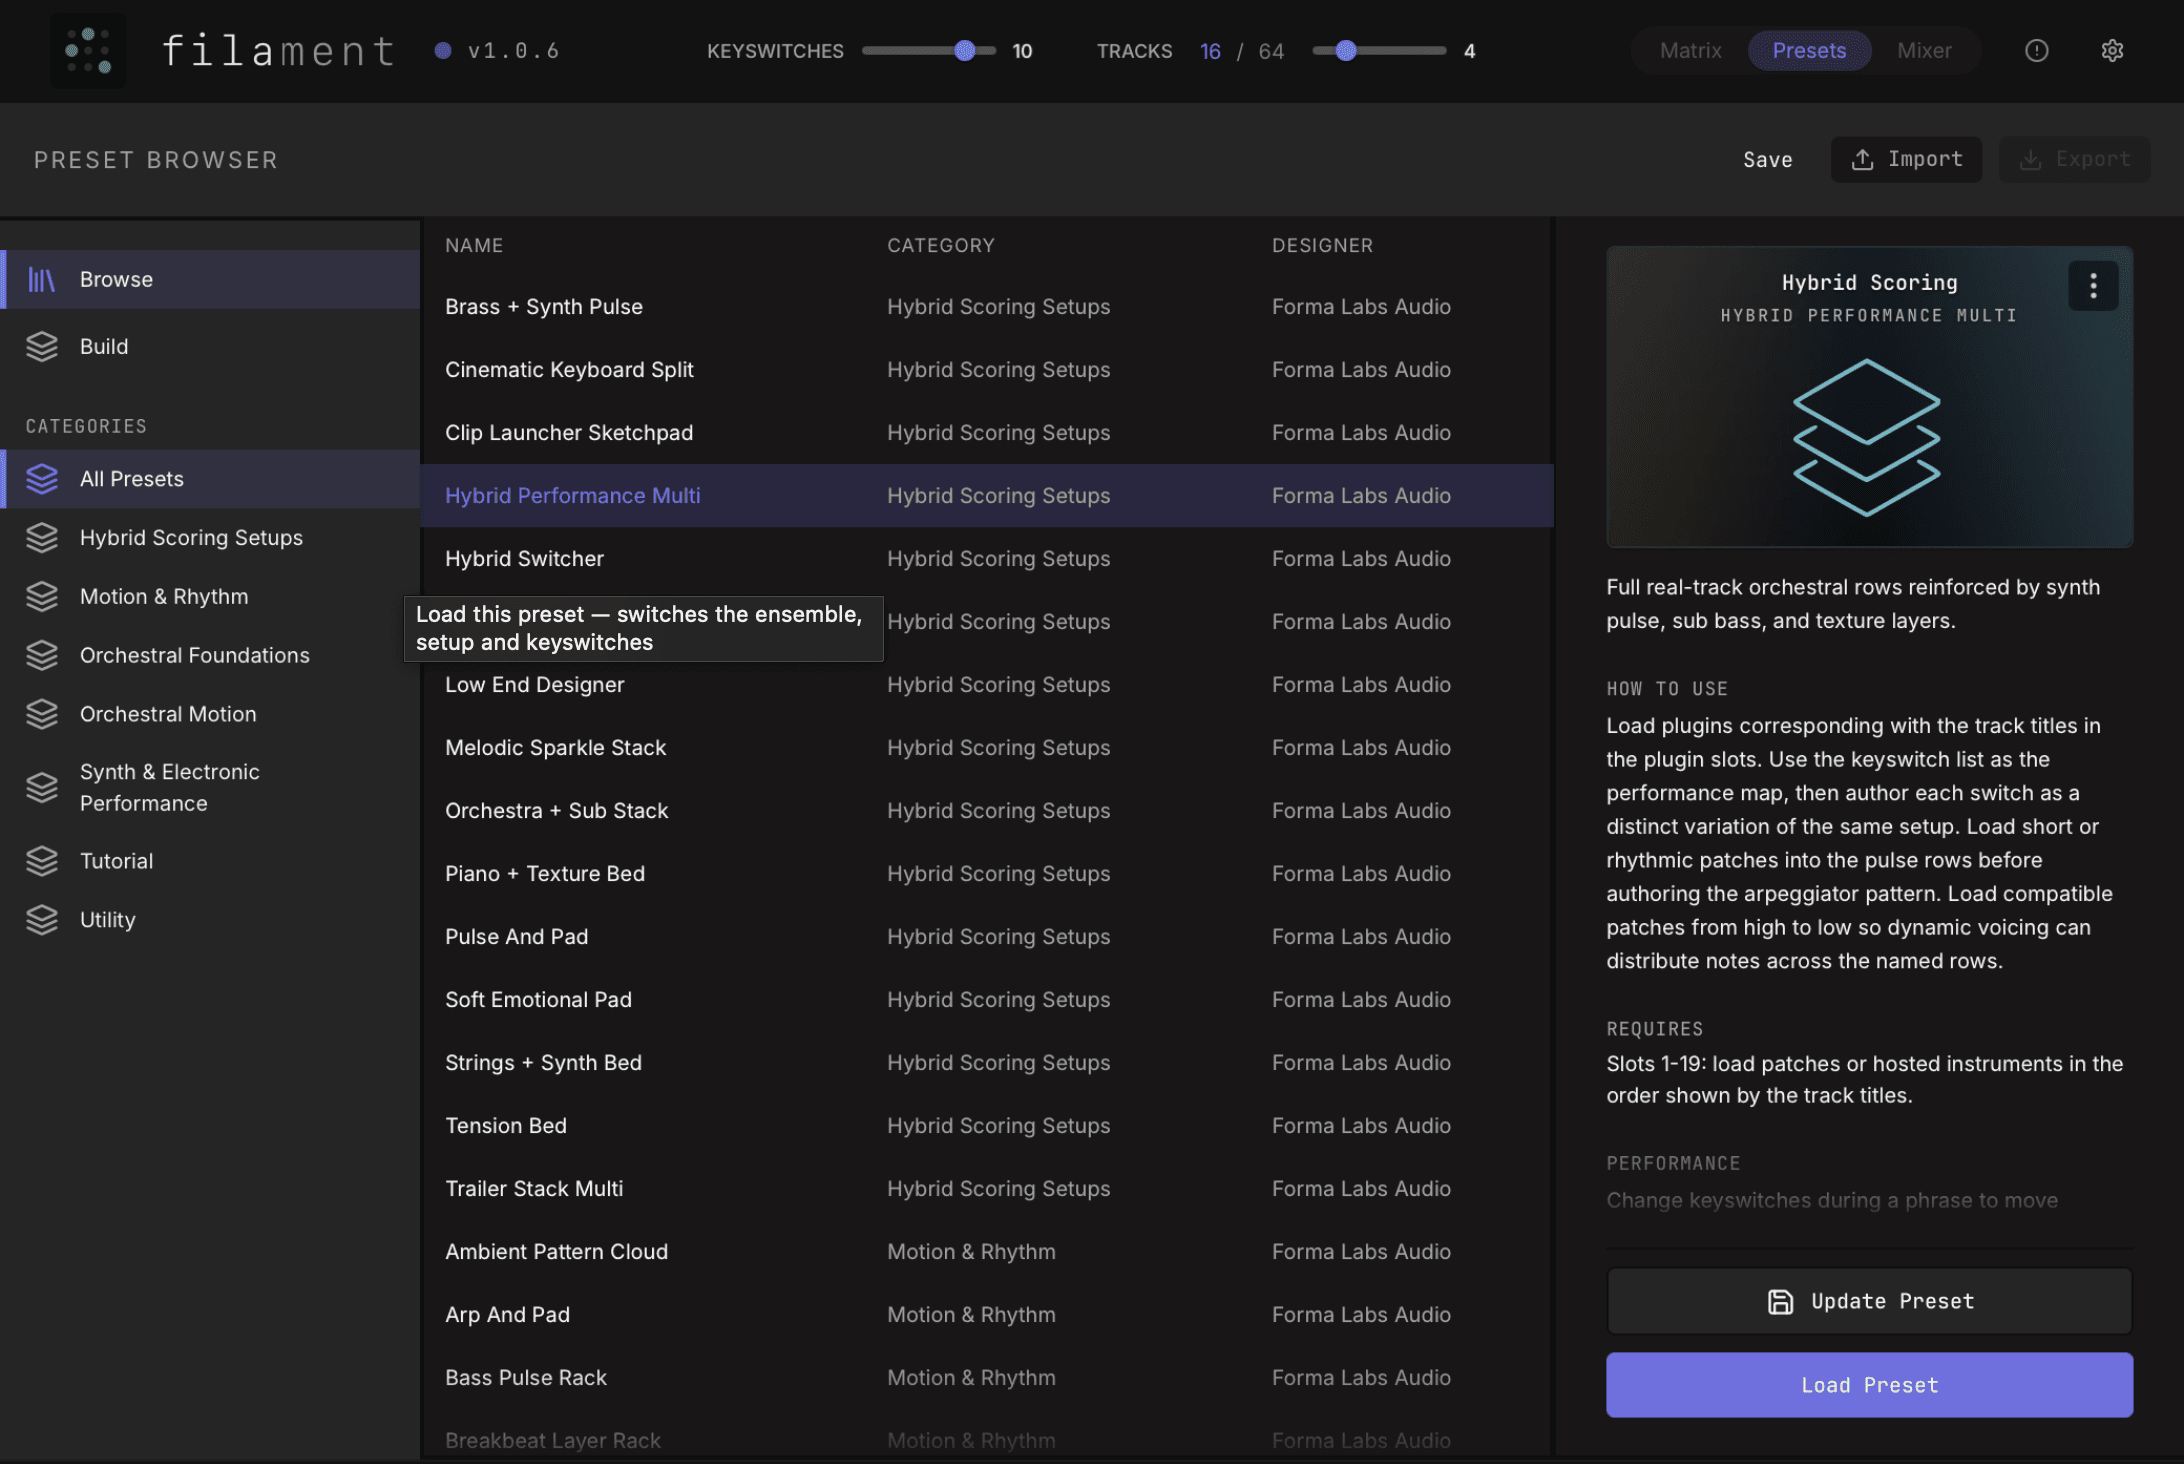Click the Hybrid Scoring preset artwork thumbnail
The height and width of the screenshot is (1464, 2184).
click(1869, 398)
